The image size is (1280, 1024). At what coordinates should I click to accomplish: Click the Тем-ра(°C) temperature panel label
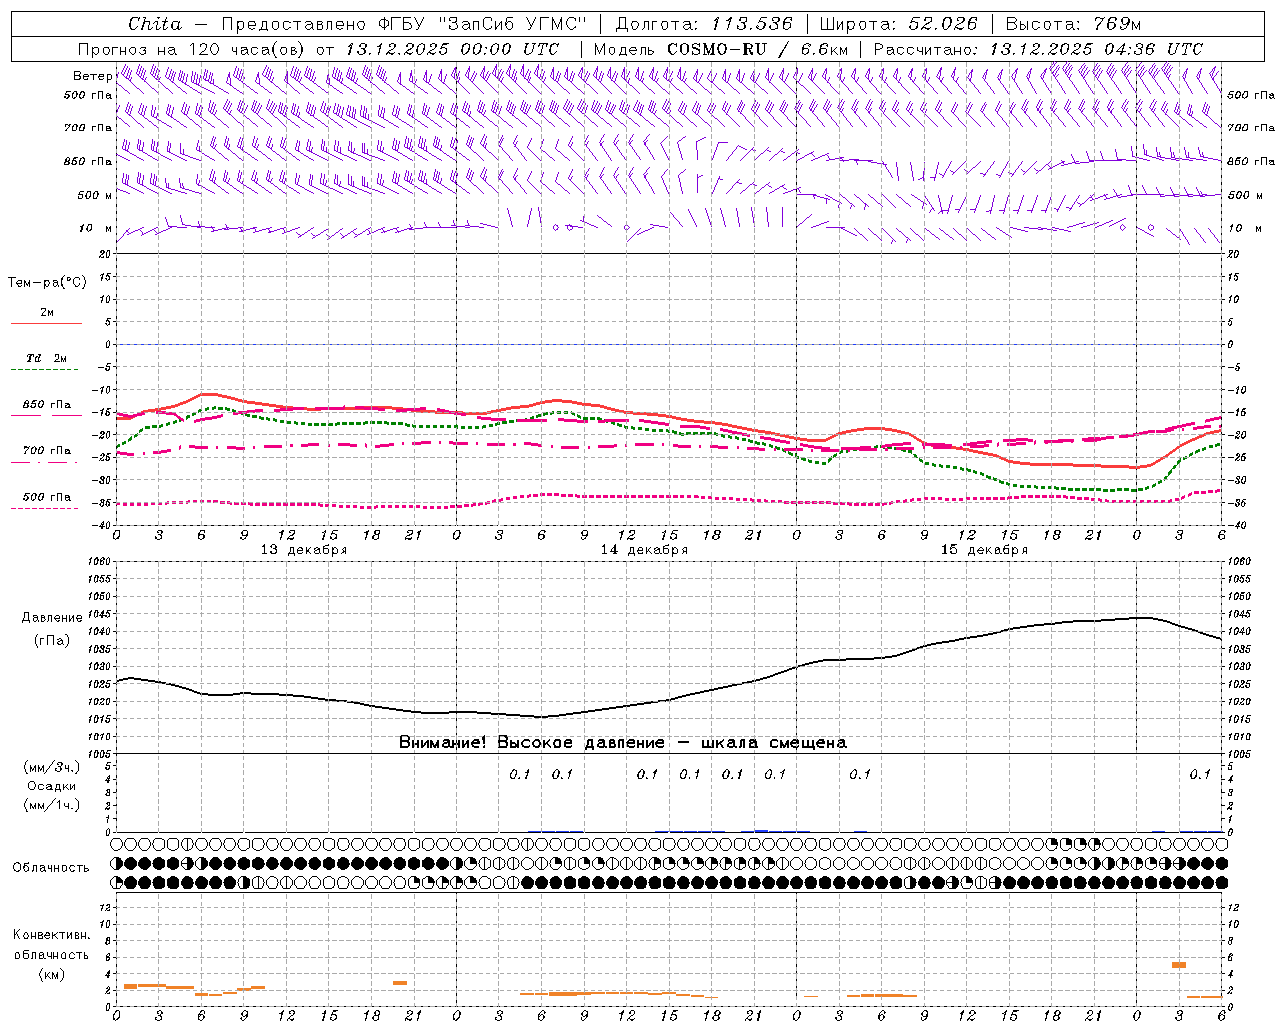tap(47, 283)
